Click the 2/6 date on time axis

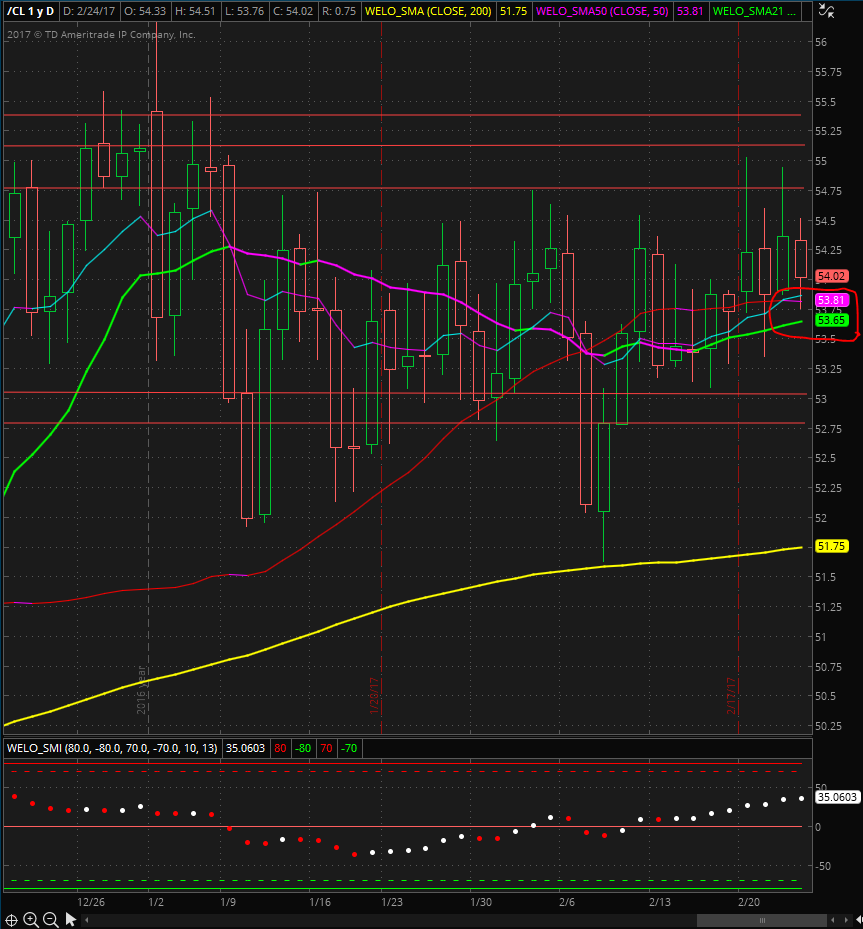pyautogui.click(x=567, y=902)
